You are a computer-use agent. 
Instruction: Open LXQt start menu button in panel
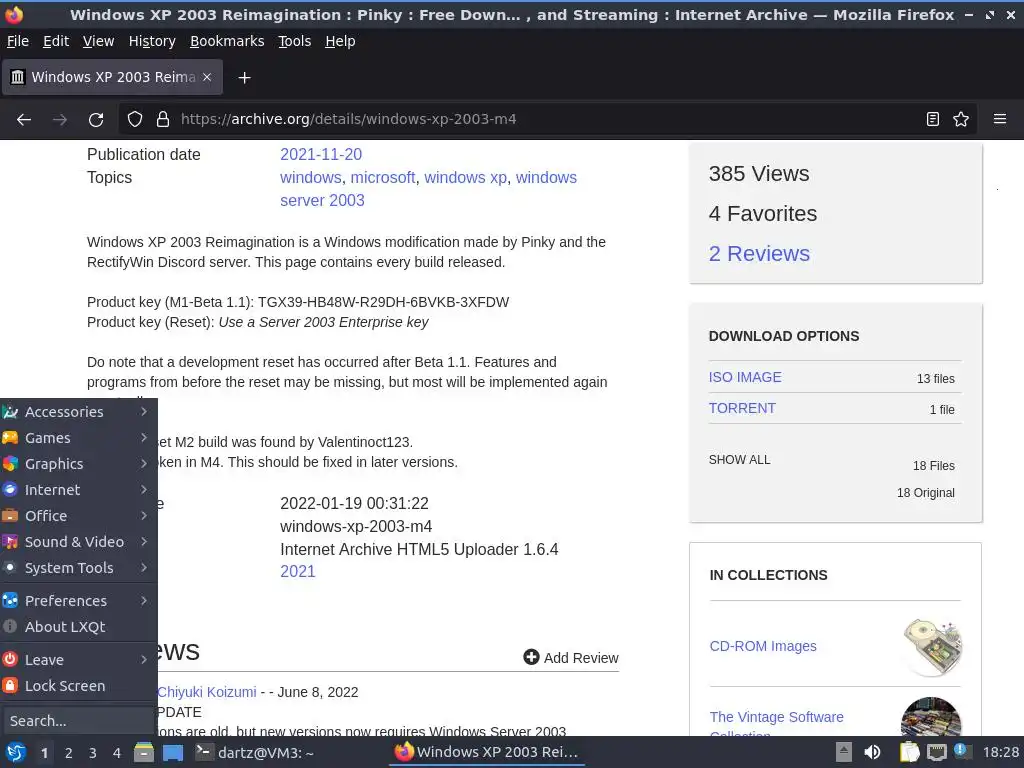click(x=15, y=752)
